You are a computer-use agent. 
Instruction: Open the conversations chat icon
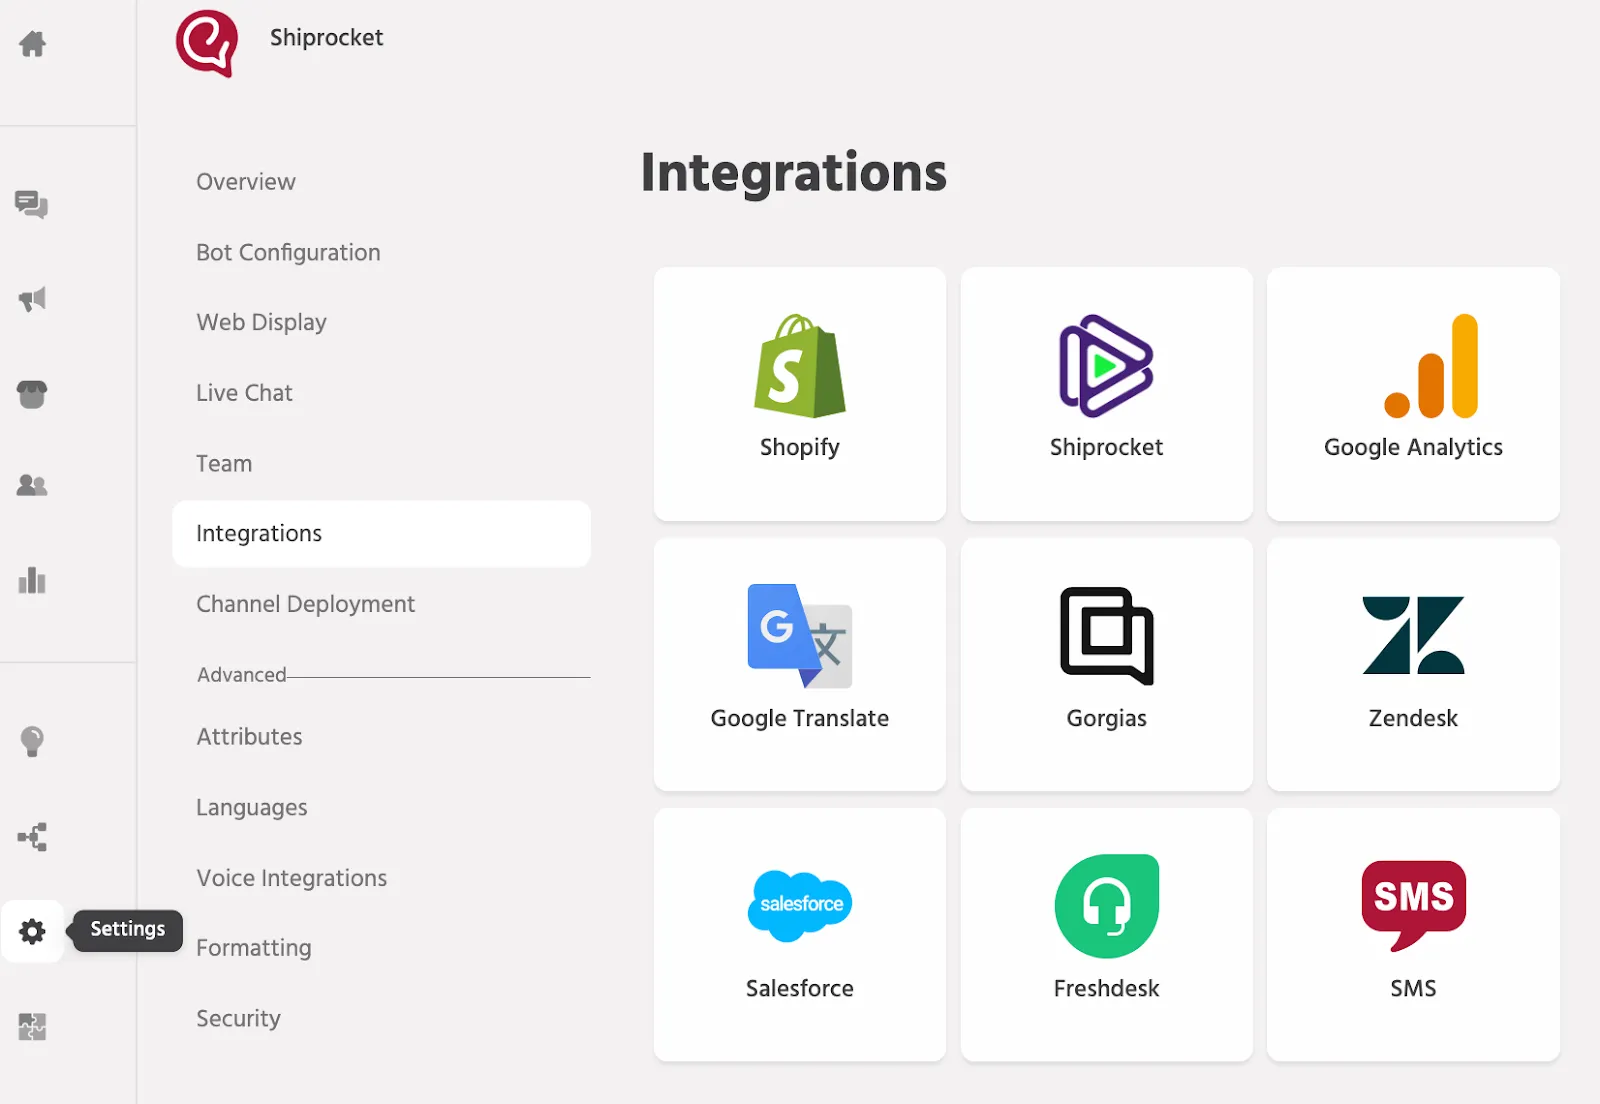coord(32,204)
